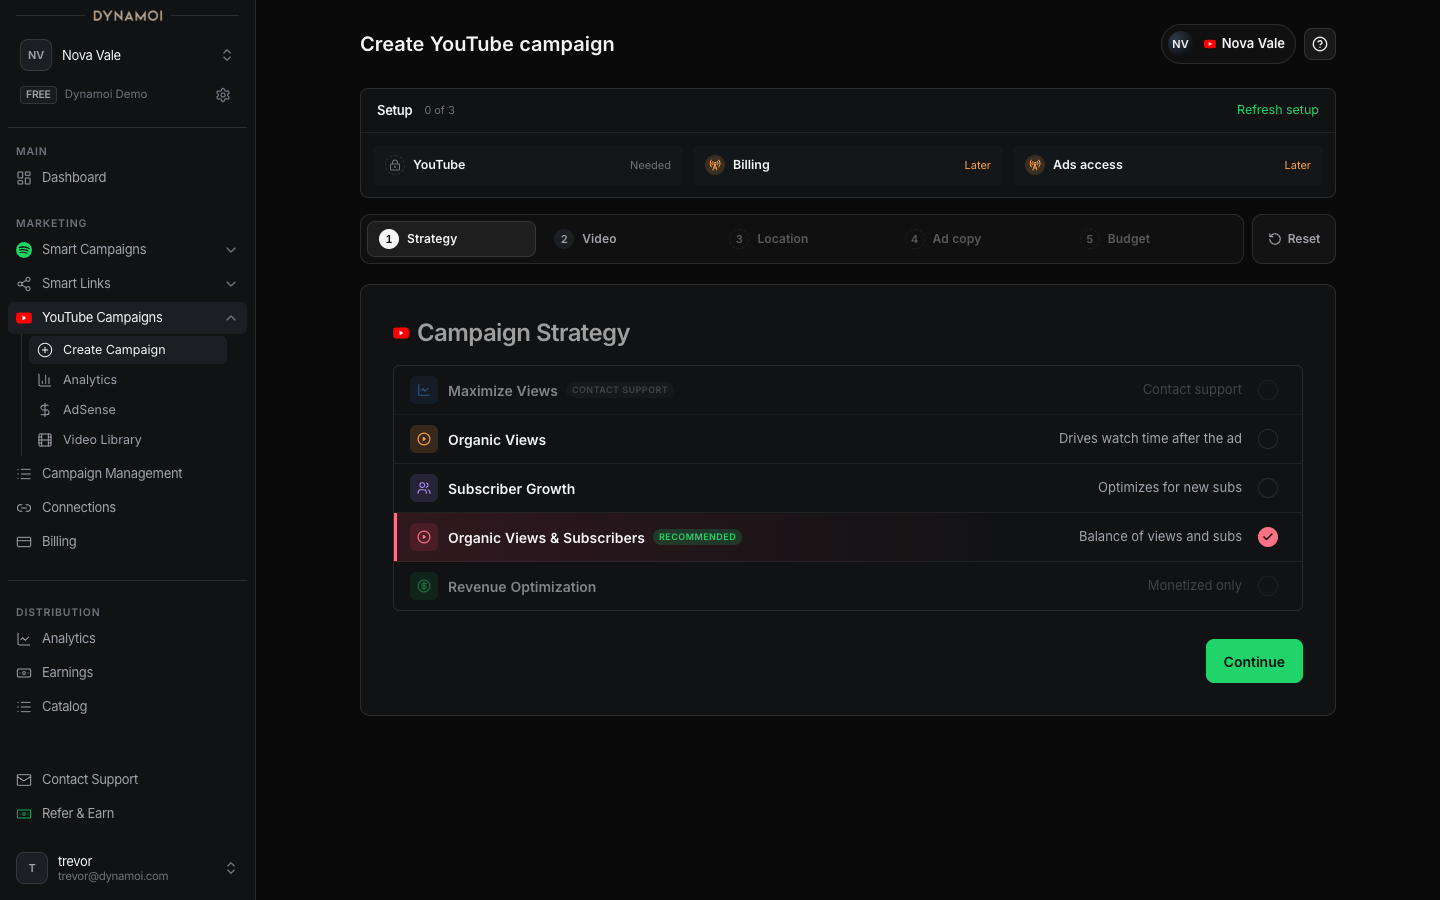Click the 'Drives watch time after the ad' text
This screenshot has width=1440, height=900.
click(x=1150, y=439)
